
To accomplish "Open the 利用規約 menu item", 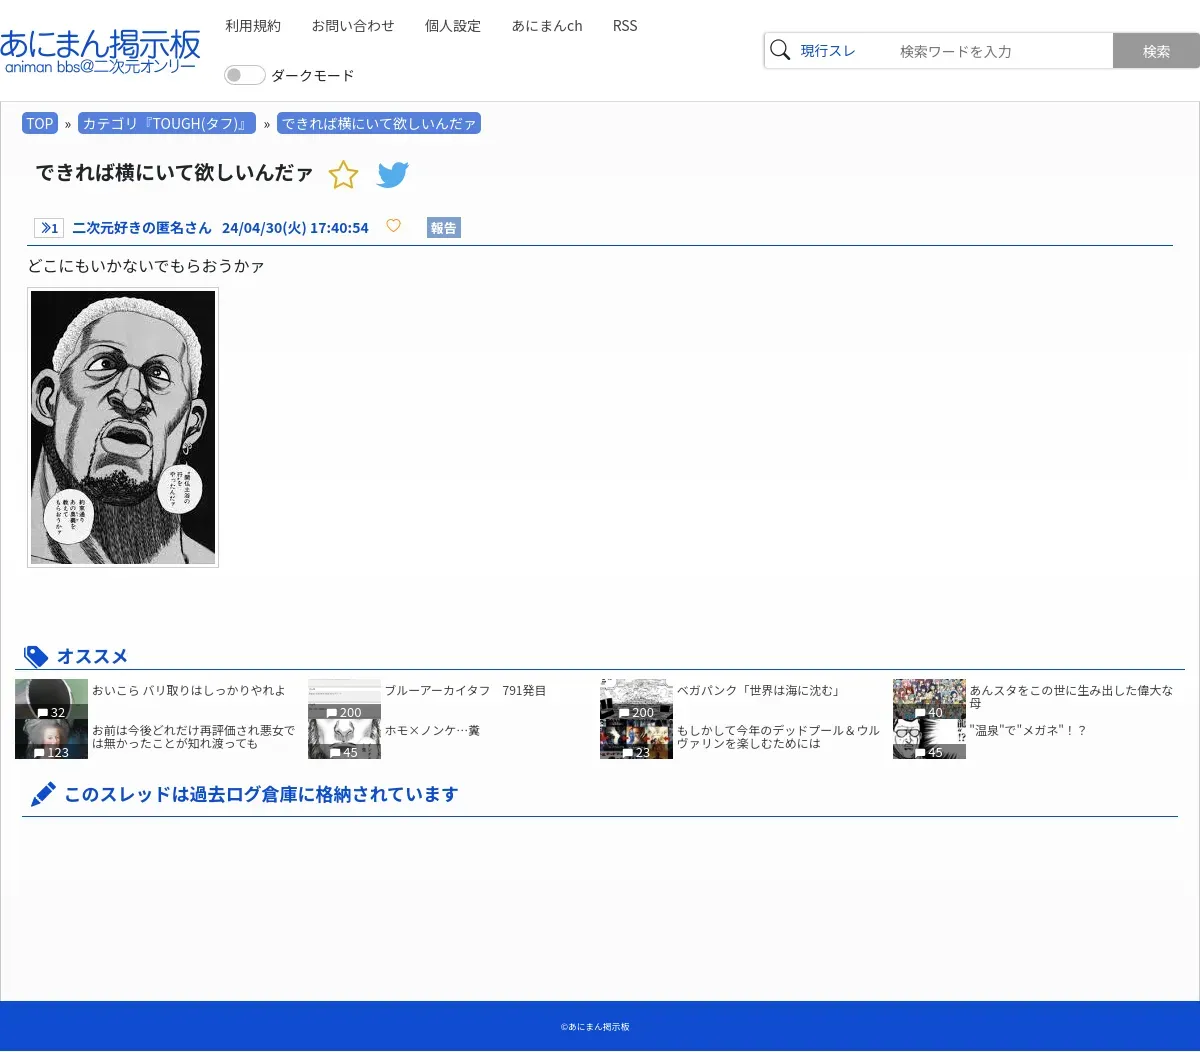I will (x=253, y=26).
